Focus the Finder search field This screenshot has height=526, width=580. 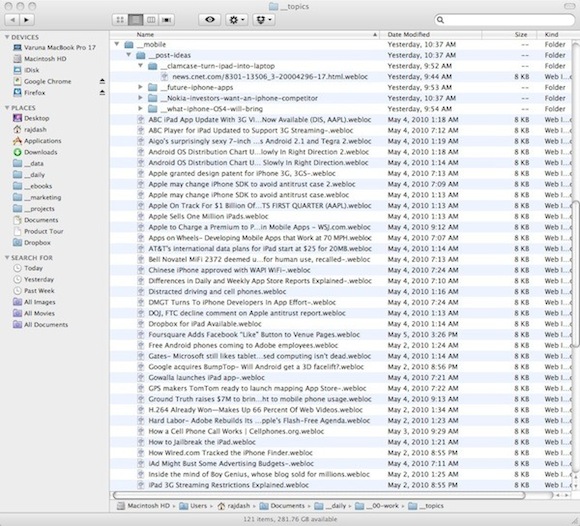tap(505, 20)
